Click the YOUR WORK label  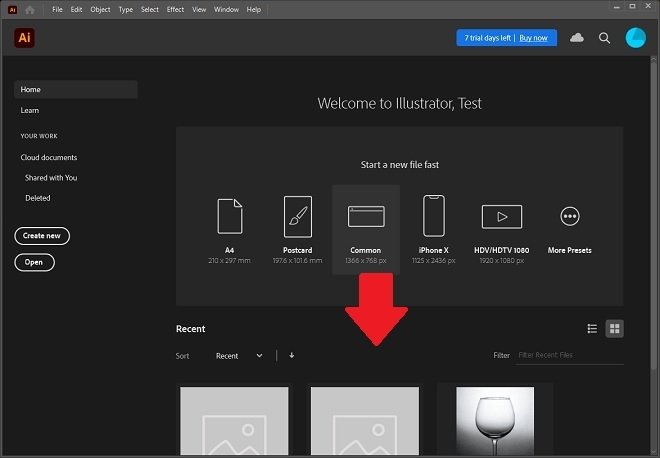[39, 136]
